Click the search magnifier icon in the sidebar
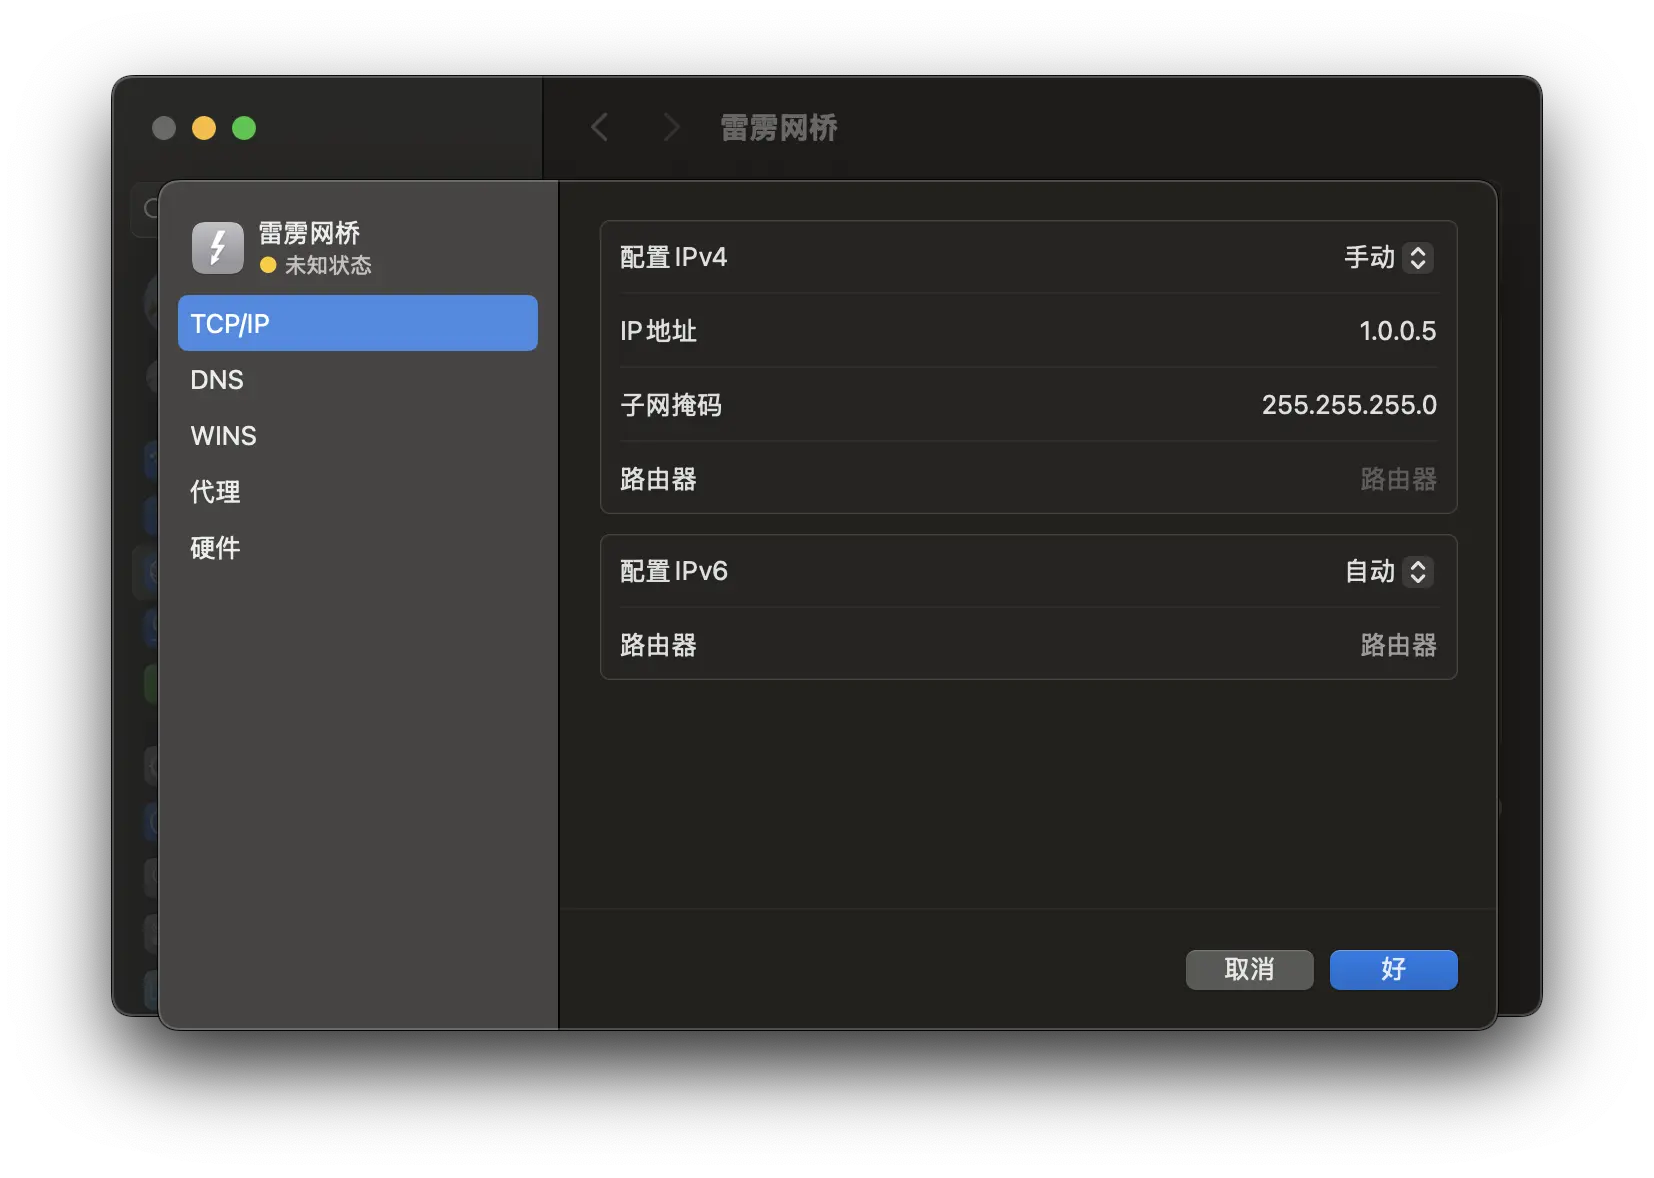The width and height of the screenshot is (1654, 1178). click(151, 209)
